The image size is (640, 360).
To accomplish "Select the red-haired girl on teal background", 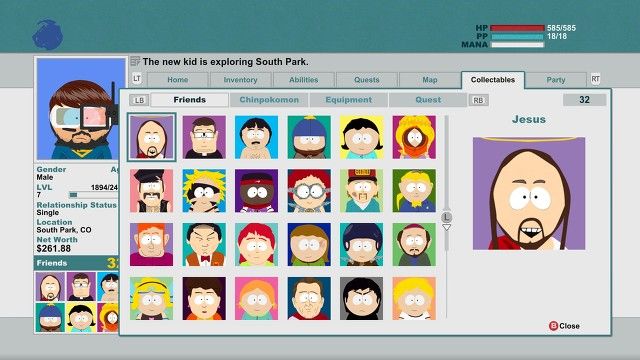I will coord(256,244).
